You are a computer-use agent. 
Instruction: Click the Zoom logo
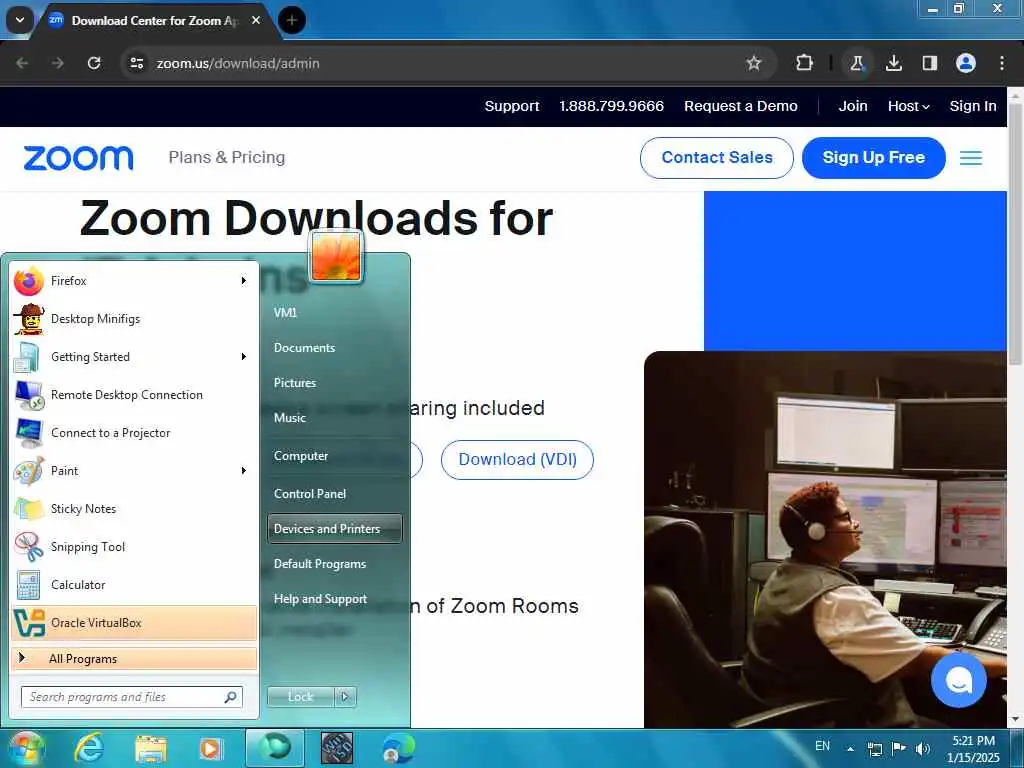[78, 158]
